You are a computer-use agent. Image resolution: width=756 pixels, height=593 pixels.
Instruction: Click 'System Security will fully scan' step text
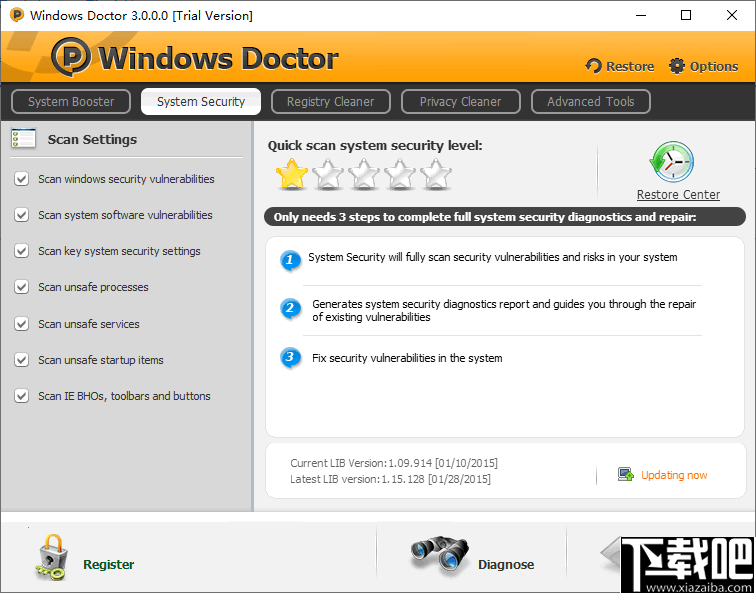[493, 257]
